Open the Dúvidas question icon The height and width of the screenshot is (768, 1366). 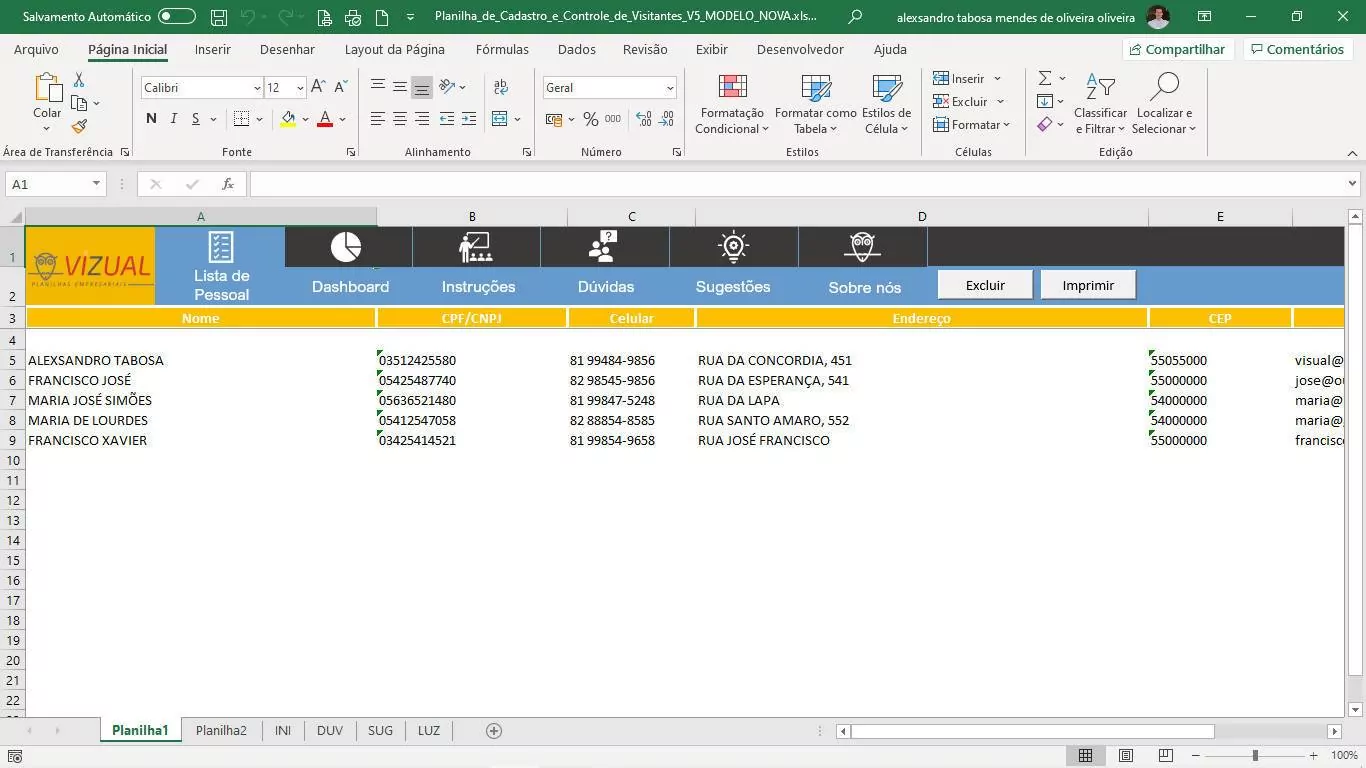point(603,246)
